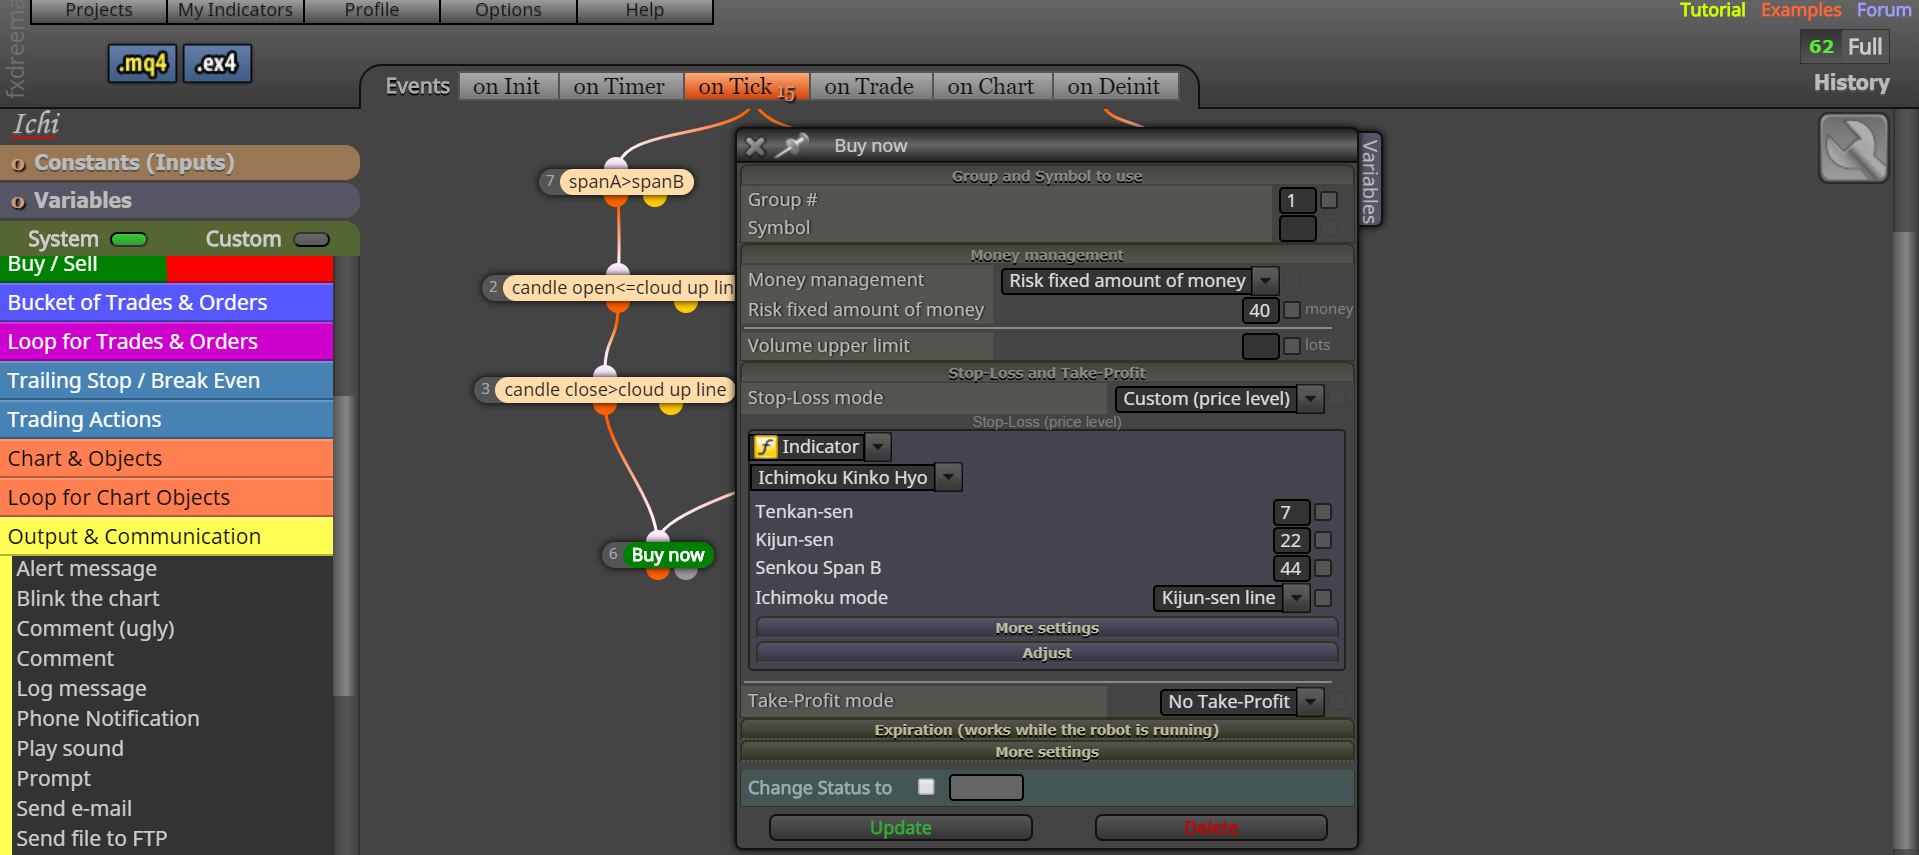Viewport: 1919px width, 855px height.
Task: Click the Full button
Action: [1865, 47]
